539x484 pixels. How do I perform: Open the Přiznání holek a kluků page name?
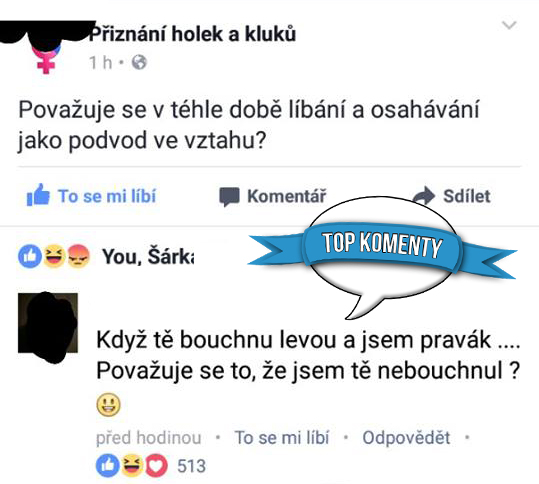(192, 34)
